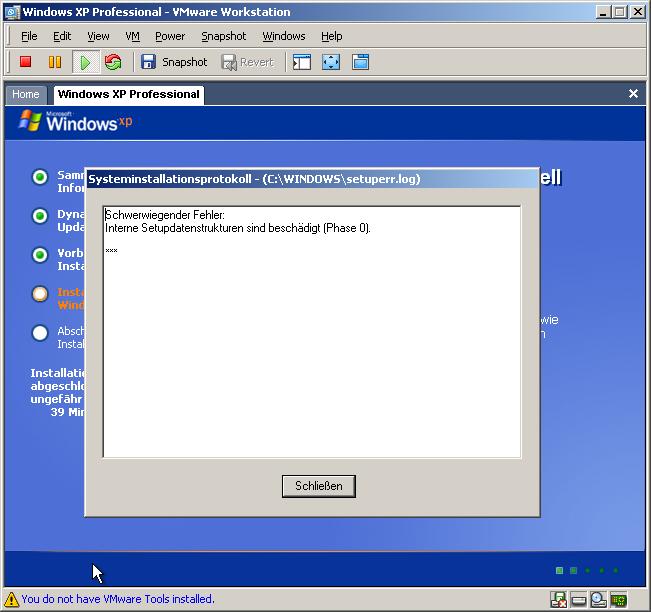Viewport: 651px width, 612px height.
Task: Click the green Power On play icon
Action: 86,62
